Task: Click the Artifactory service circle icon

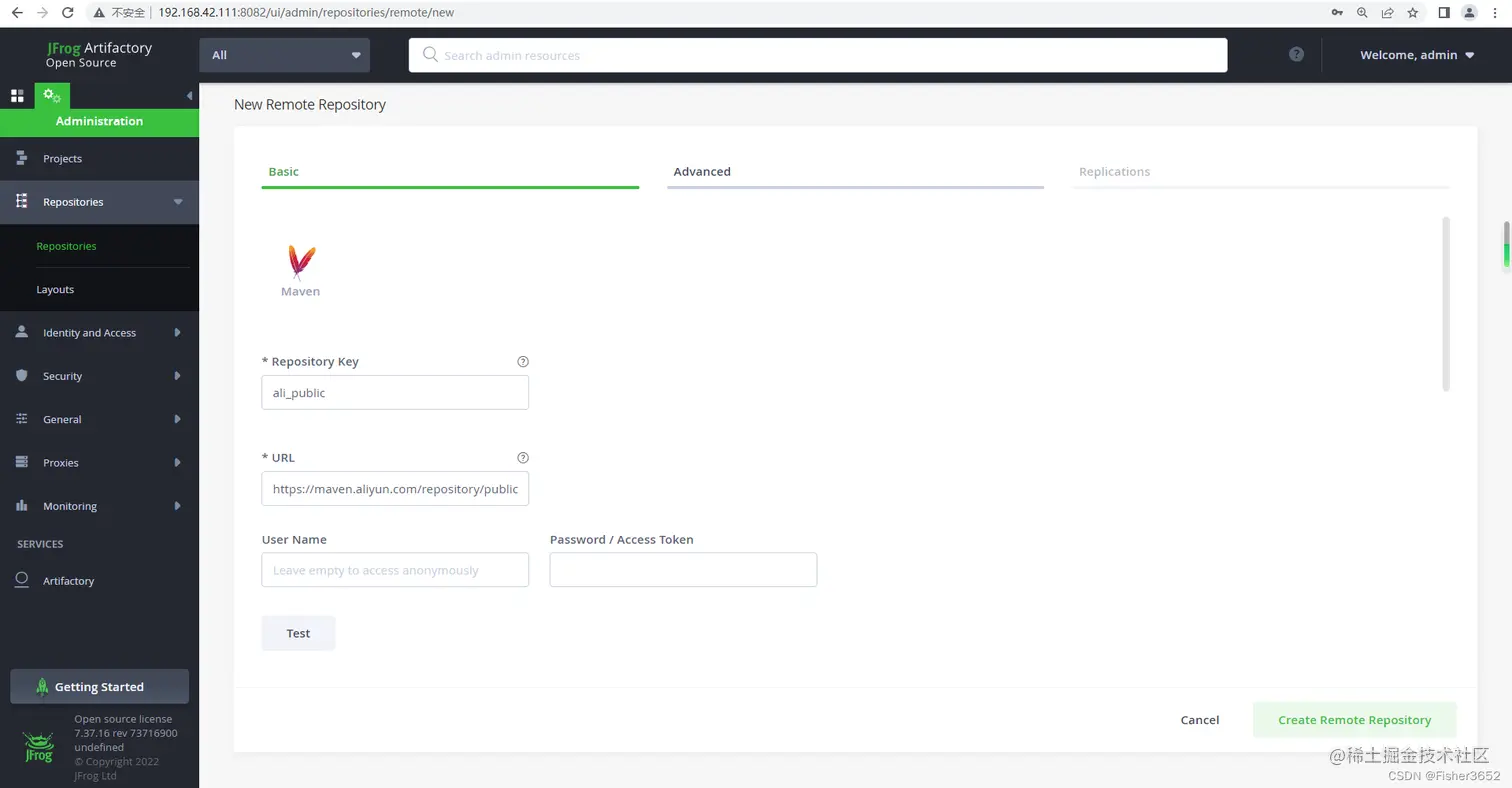Action: point(22,580)
